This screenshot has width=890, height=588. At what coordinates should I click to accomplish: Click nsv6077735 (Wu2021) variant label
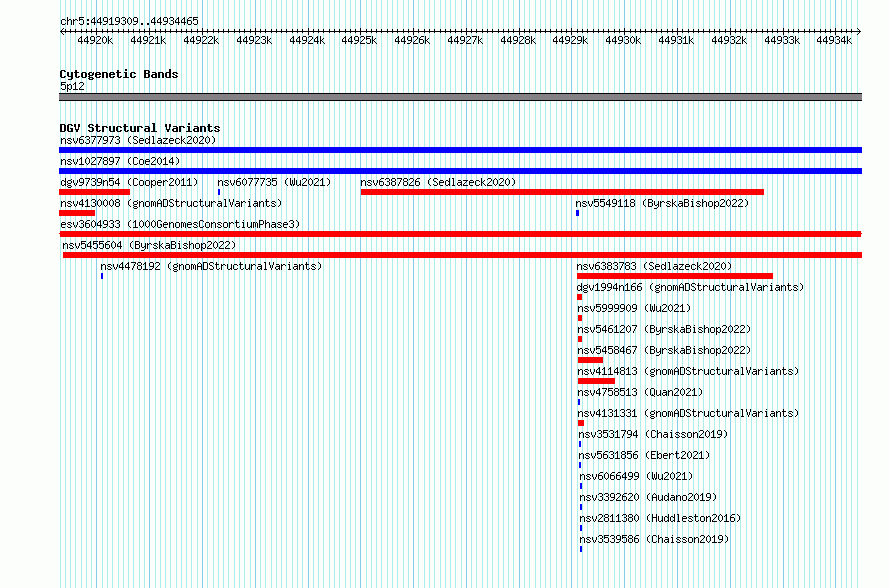(274, 182)
